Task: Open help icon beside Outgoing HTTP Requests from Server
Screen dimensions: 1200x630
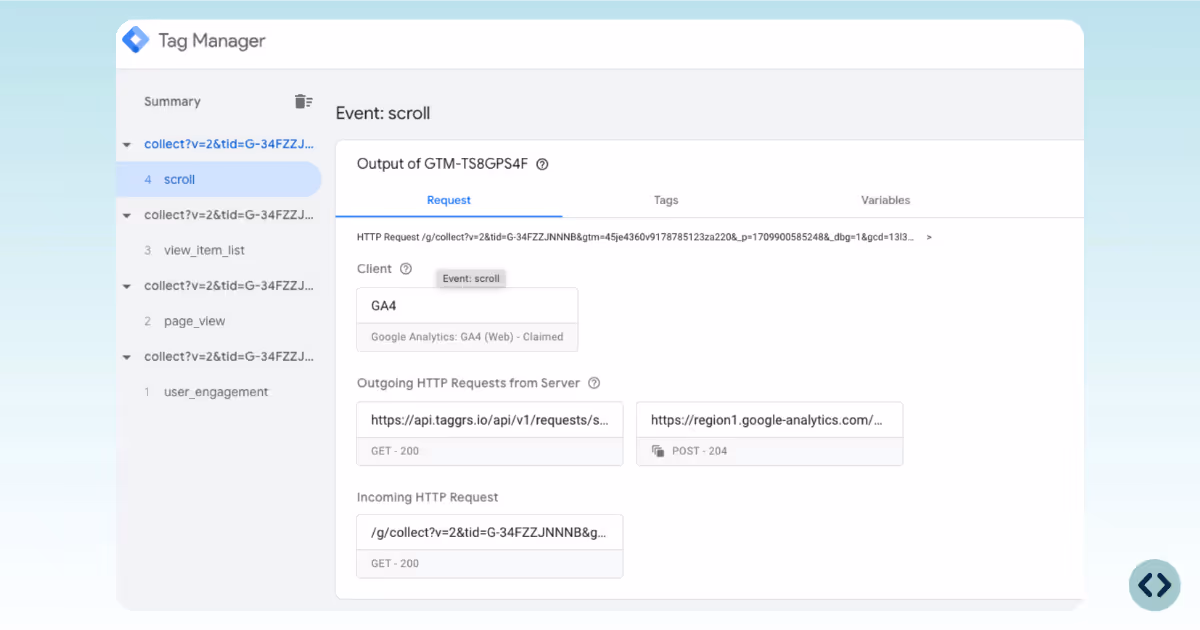Action: pyautogui.click(x=594, y=383)
